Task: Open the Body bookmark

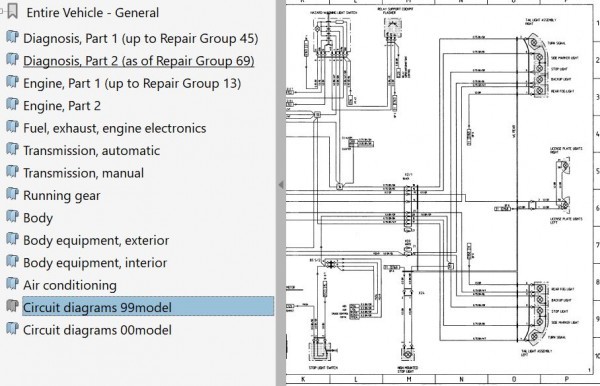Action: click(38, 218)
